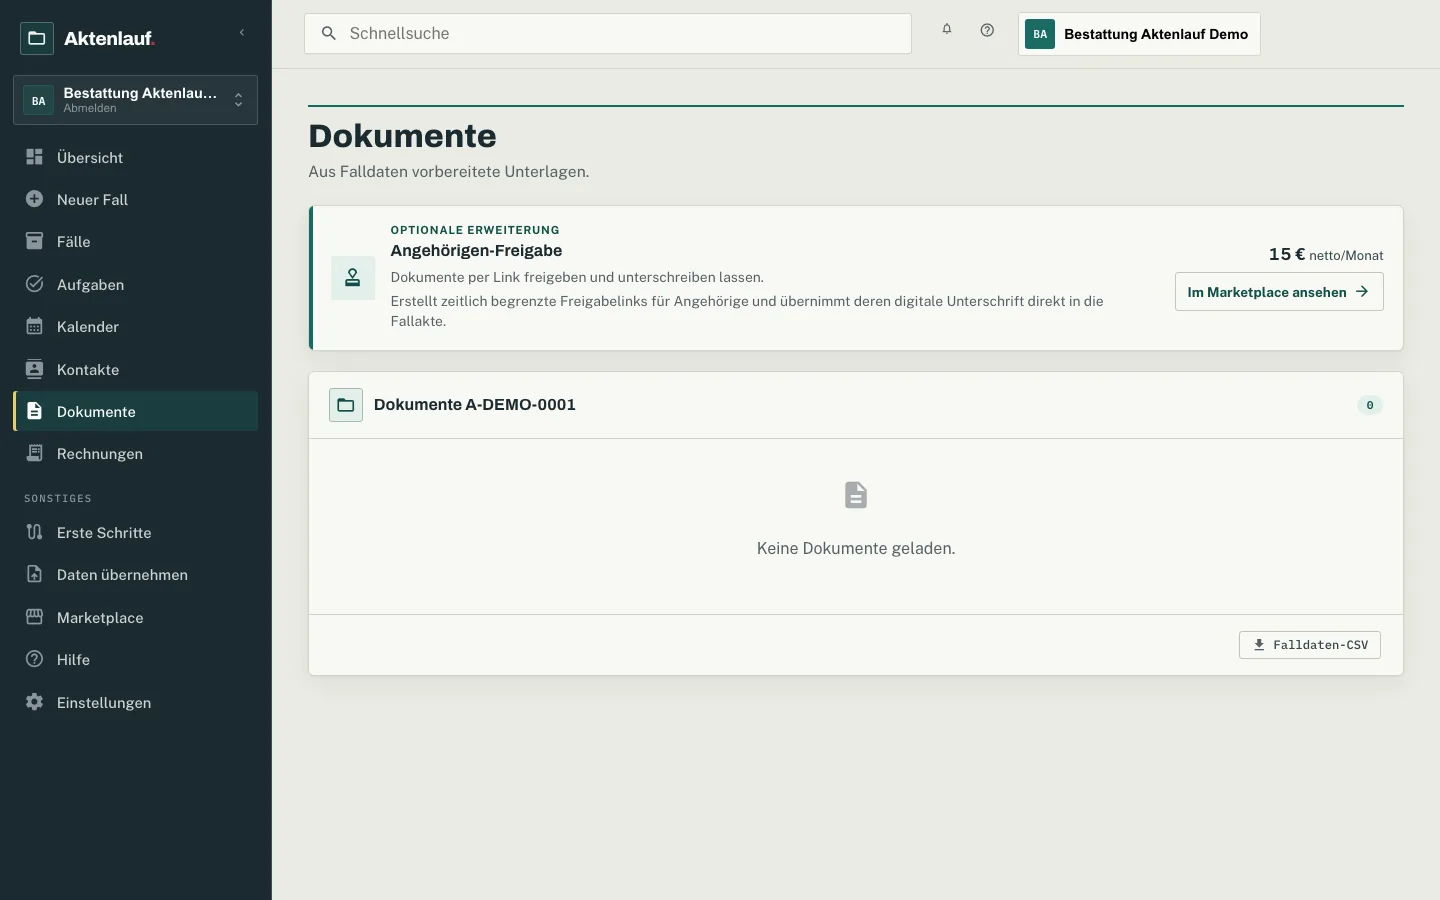Go to Daten übernehmen
This screenshot has height=900, width=1440.
pos(135,574)
